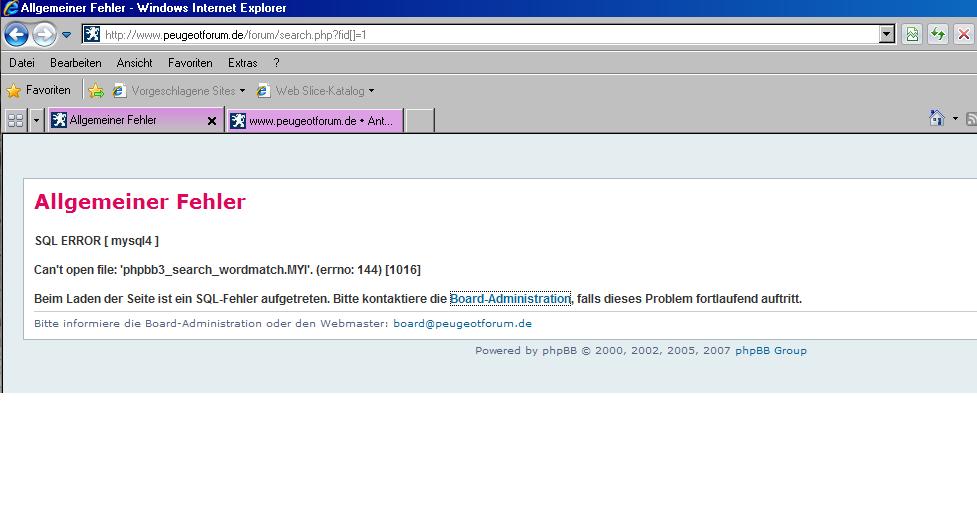Open the recent pages dropdown arrow
Screen dimensions: 977x512
click(x=67, y=35)
